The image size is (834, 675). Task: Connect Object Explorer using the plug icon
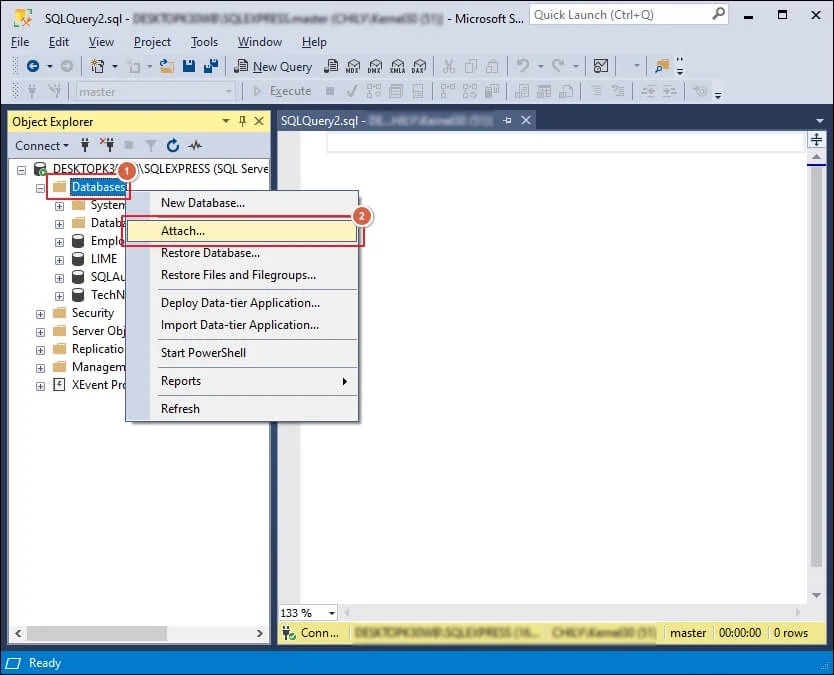tap(85, 145)
